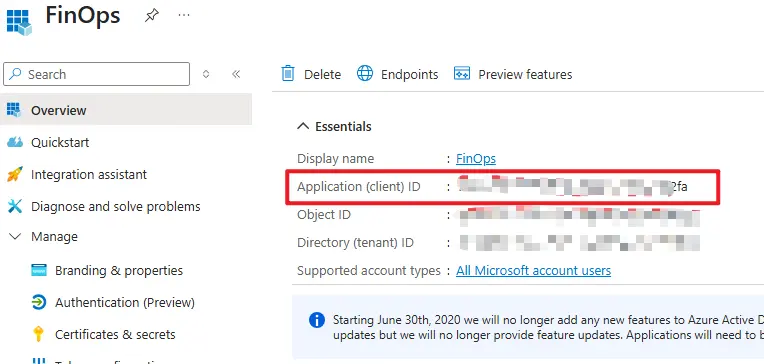
Task: Open All Microsoft account users link
Action: click(x=533, y=270)
